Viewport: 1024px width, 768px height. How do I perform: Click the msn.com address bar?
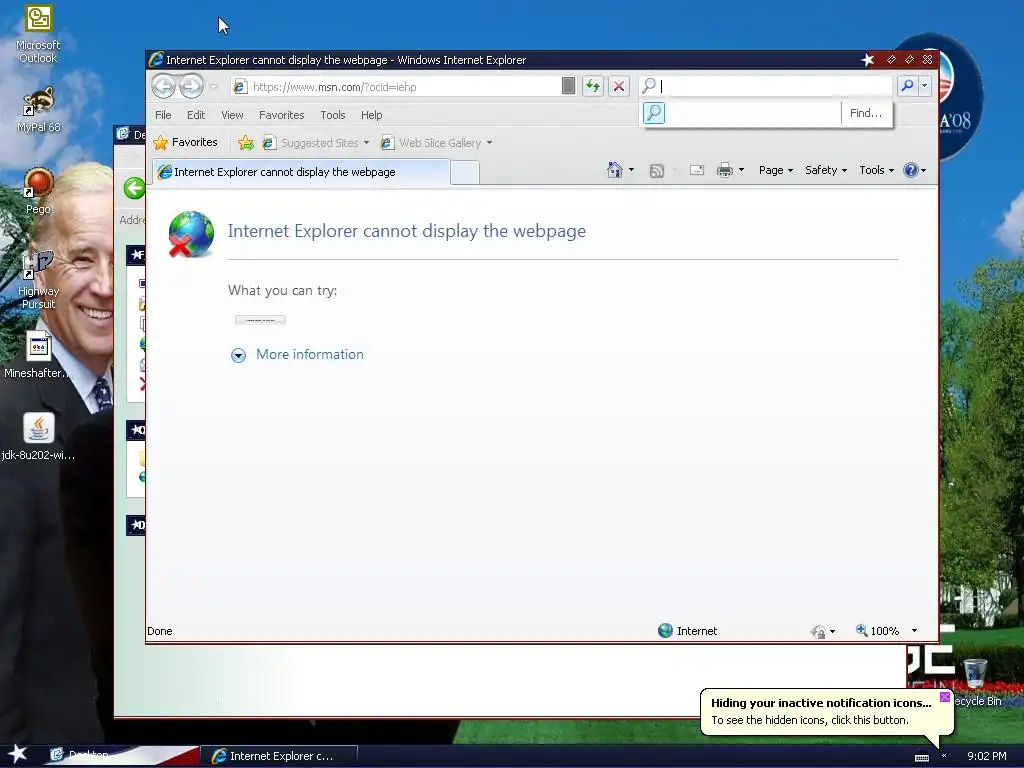tap(396, 87)
